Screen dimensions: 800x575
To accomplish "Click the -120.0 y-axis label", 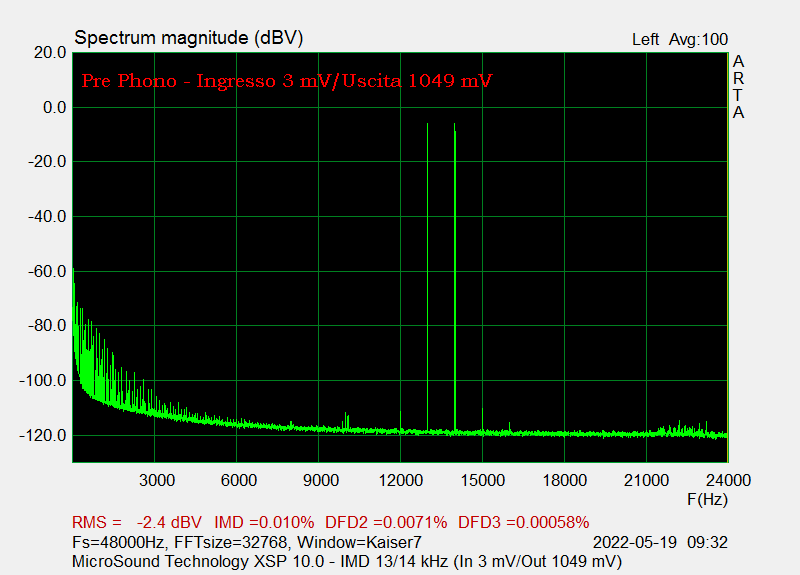I will pos(43,436).
